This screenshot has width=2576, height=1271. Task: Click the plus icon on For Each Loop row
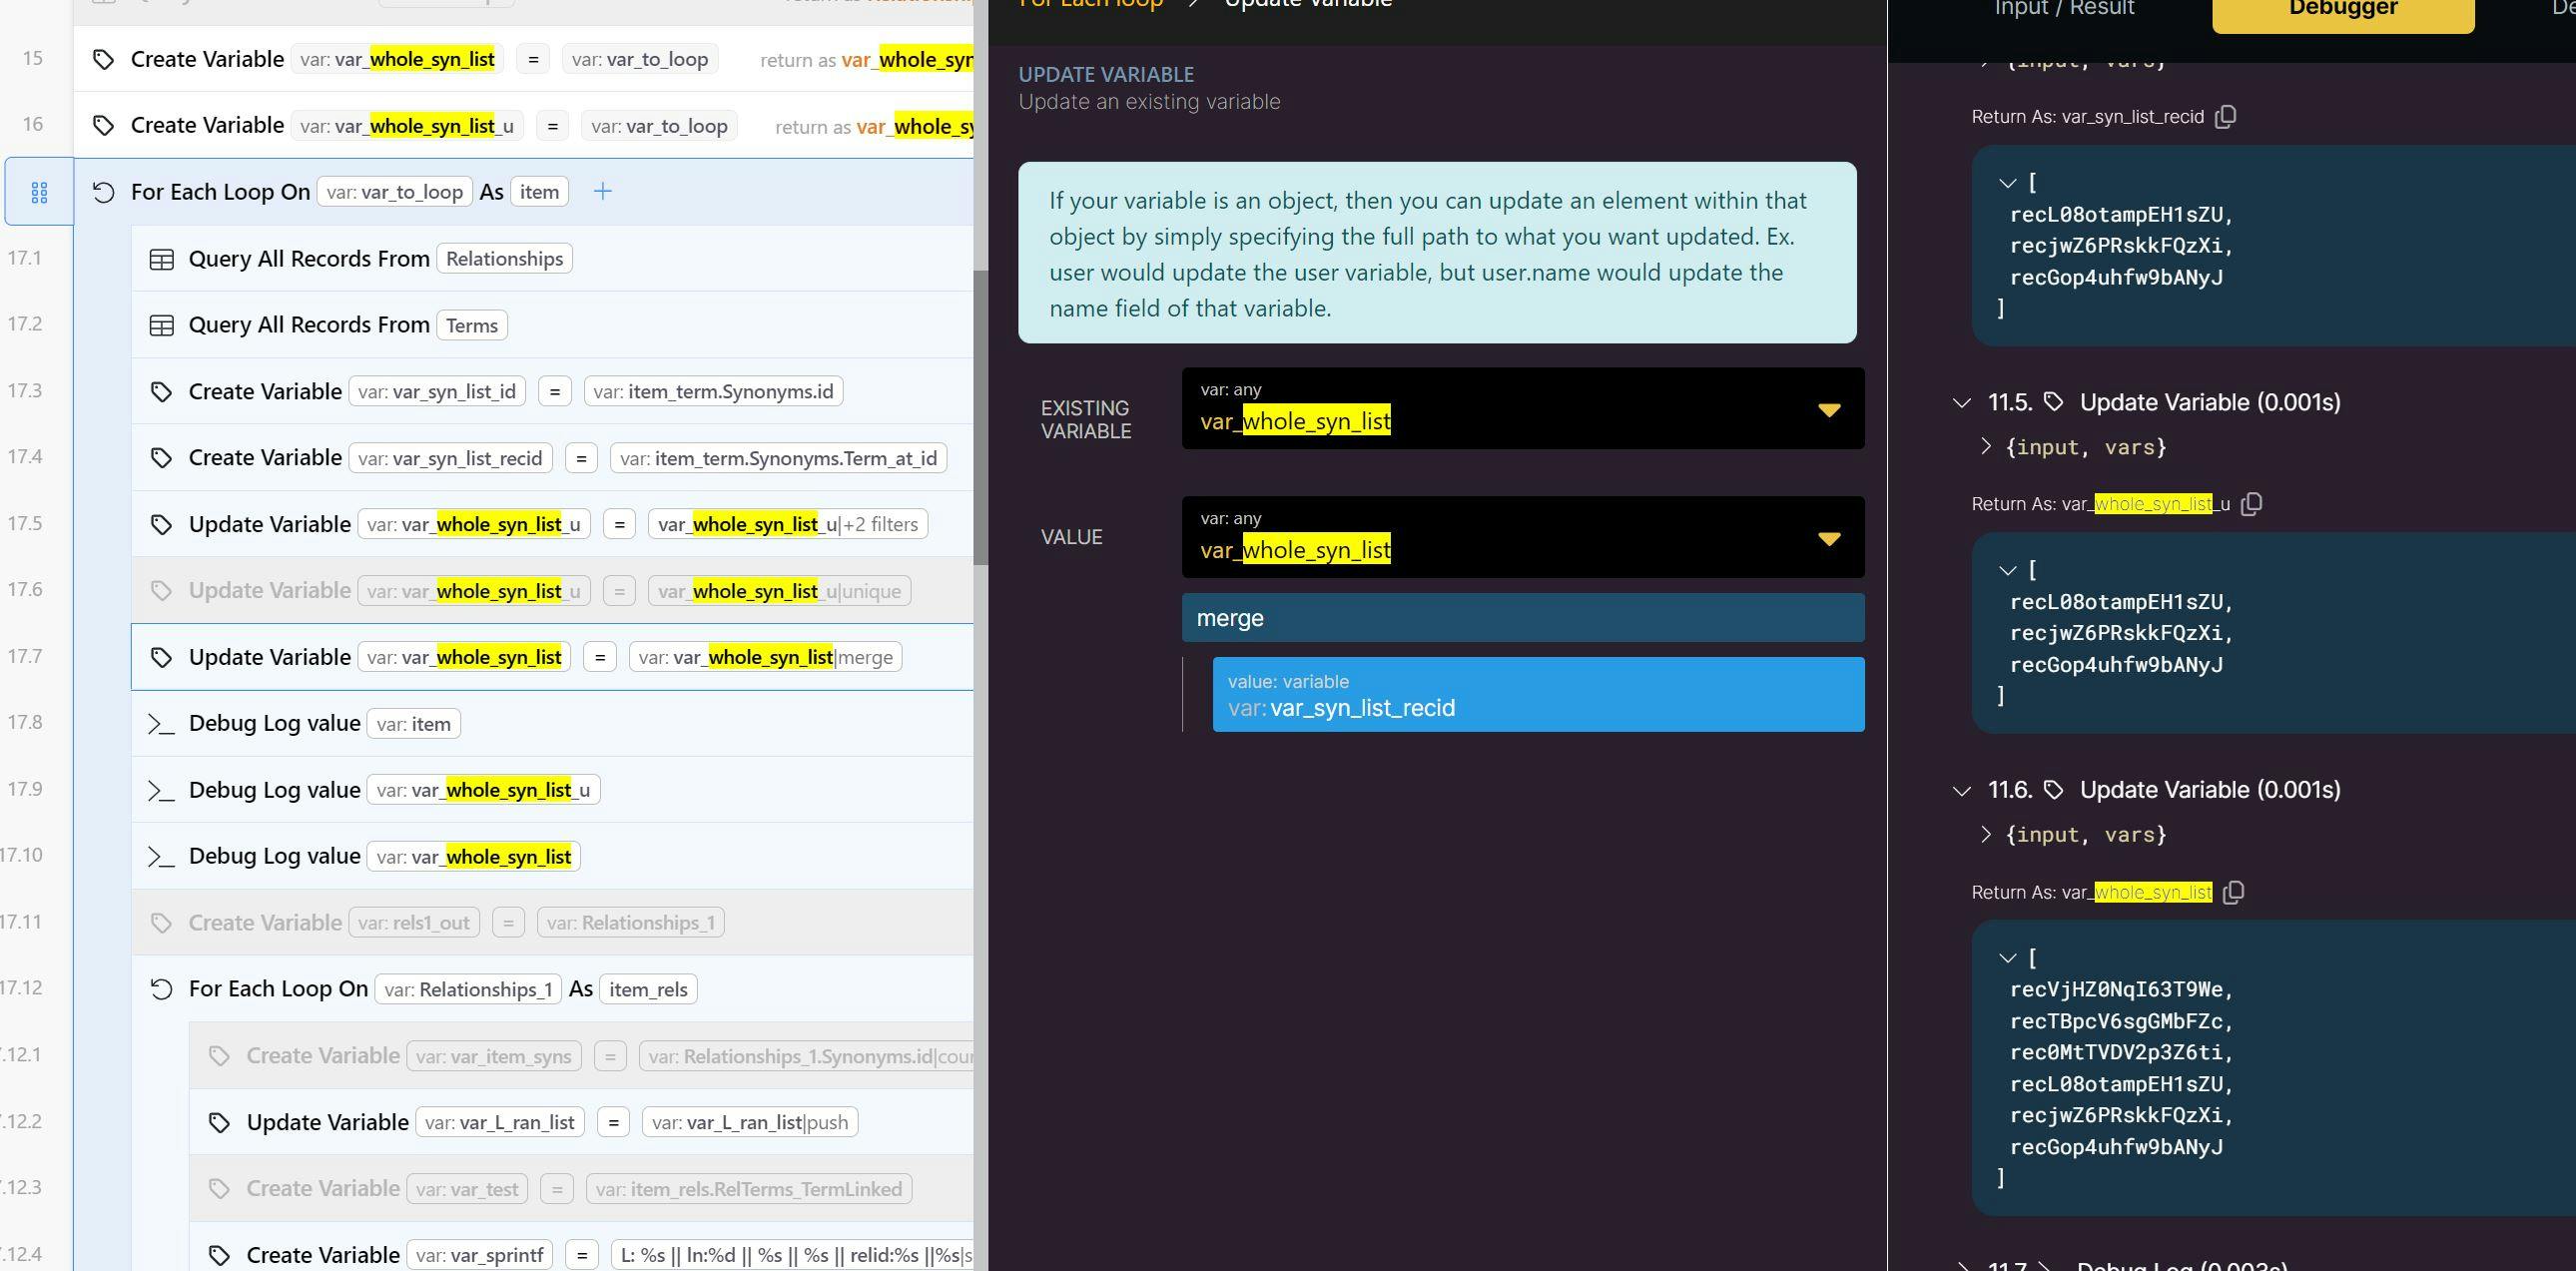click(602, 192)
